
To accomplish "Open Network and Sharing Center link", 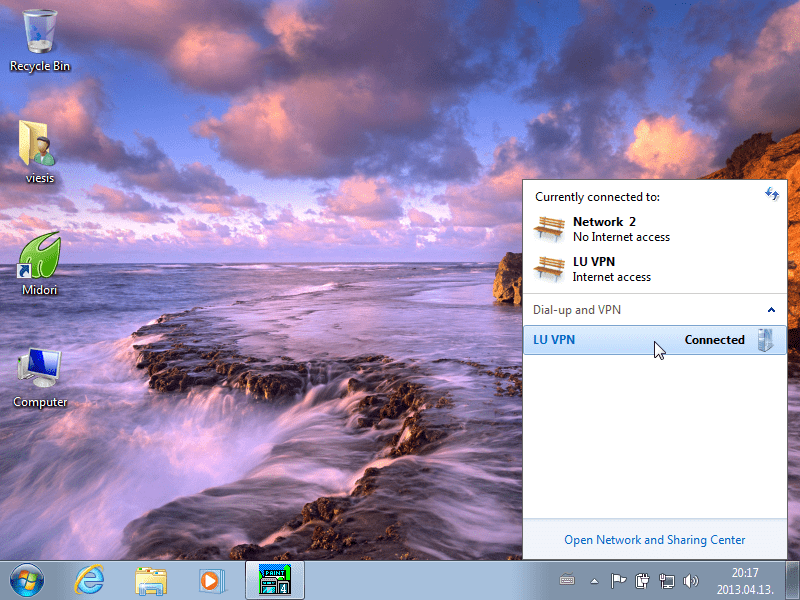I will click(x=655, y=539).
